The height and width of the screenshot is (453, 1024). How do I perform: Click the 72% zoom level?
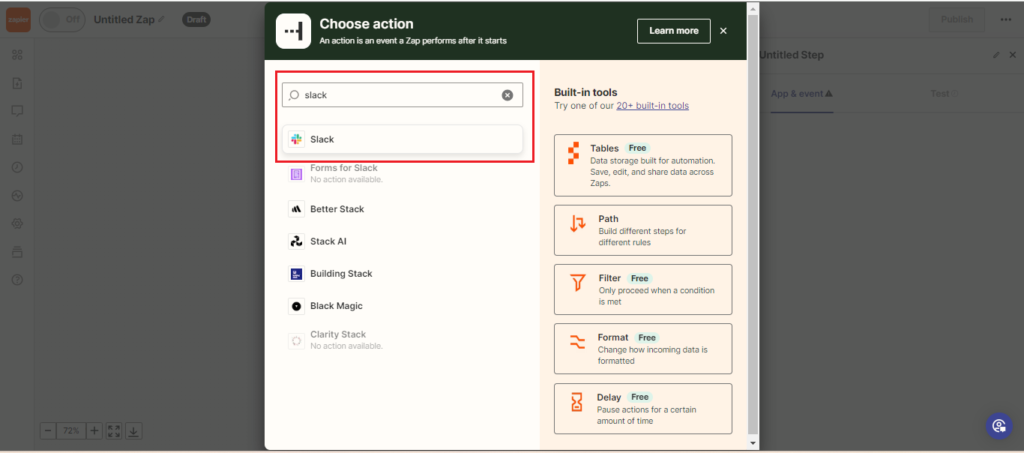click(x=71, y=431)
